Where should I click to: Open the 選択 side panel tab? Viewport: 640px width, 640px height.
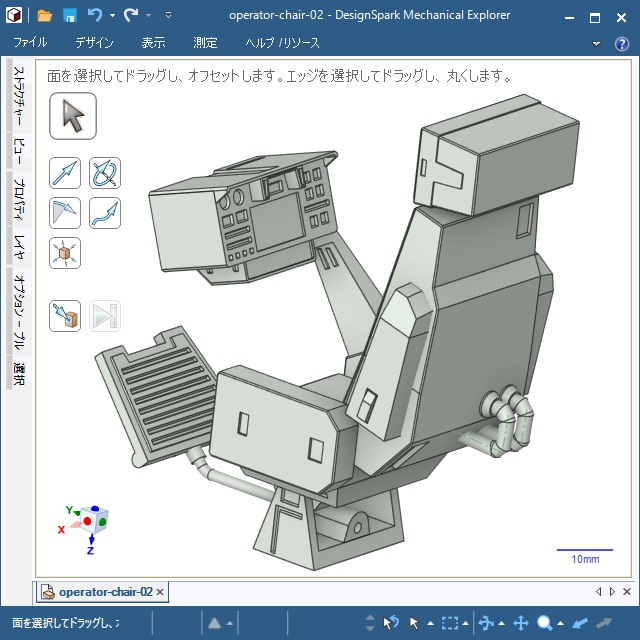click(x=19, y=373)
